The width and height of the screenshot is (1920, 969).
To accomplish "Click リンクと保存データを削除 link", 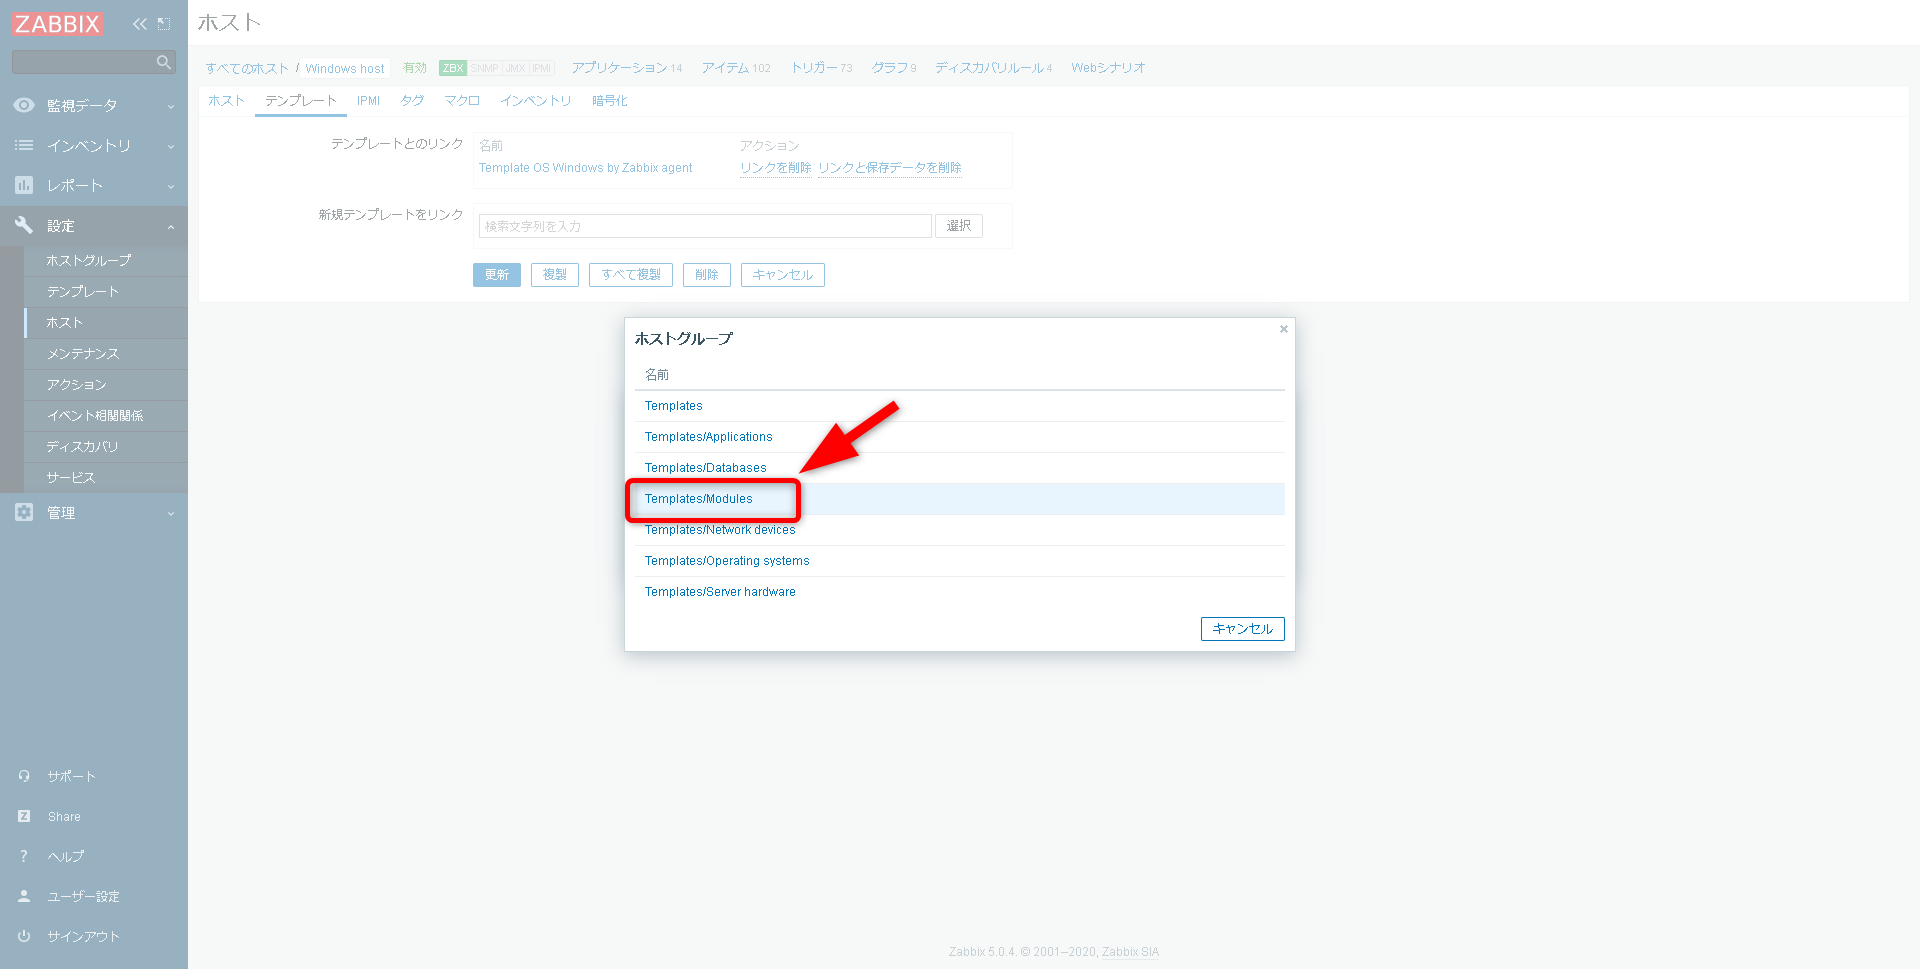I will click(890, 168).
